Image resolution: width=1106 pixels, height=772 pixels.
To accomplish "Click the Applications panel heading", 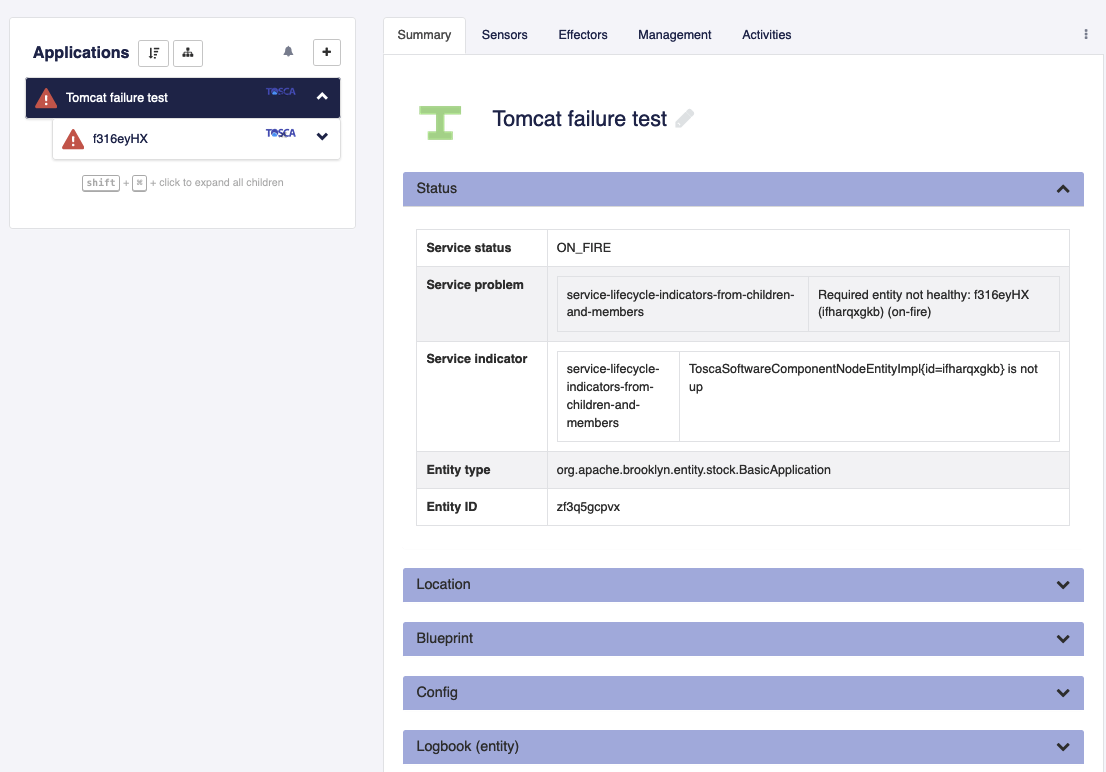I will pyautogui.click(x=81, y=53).
